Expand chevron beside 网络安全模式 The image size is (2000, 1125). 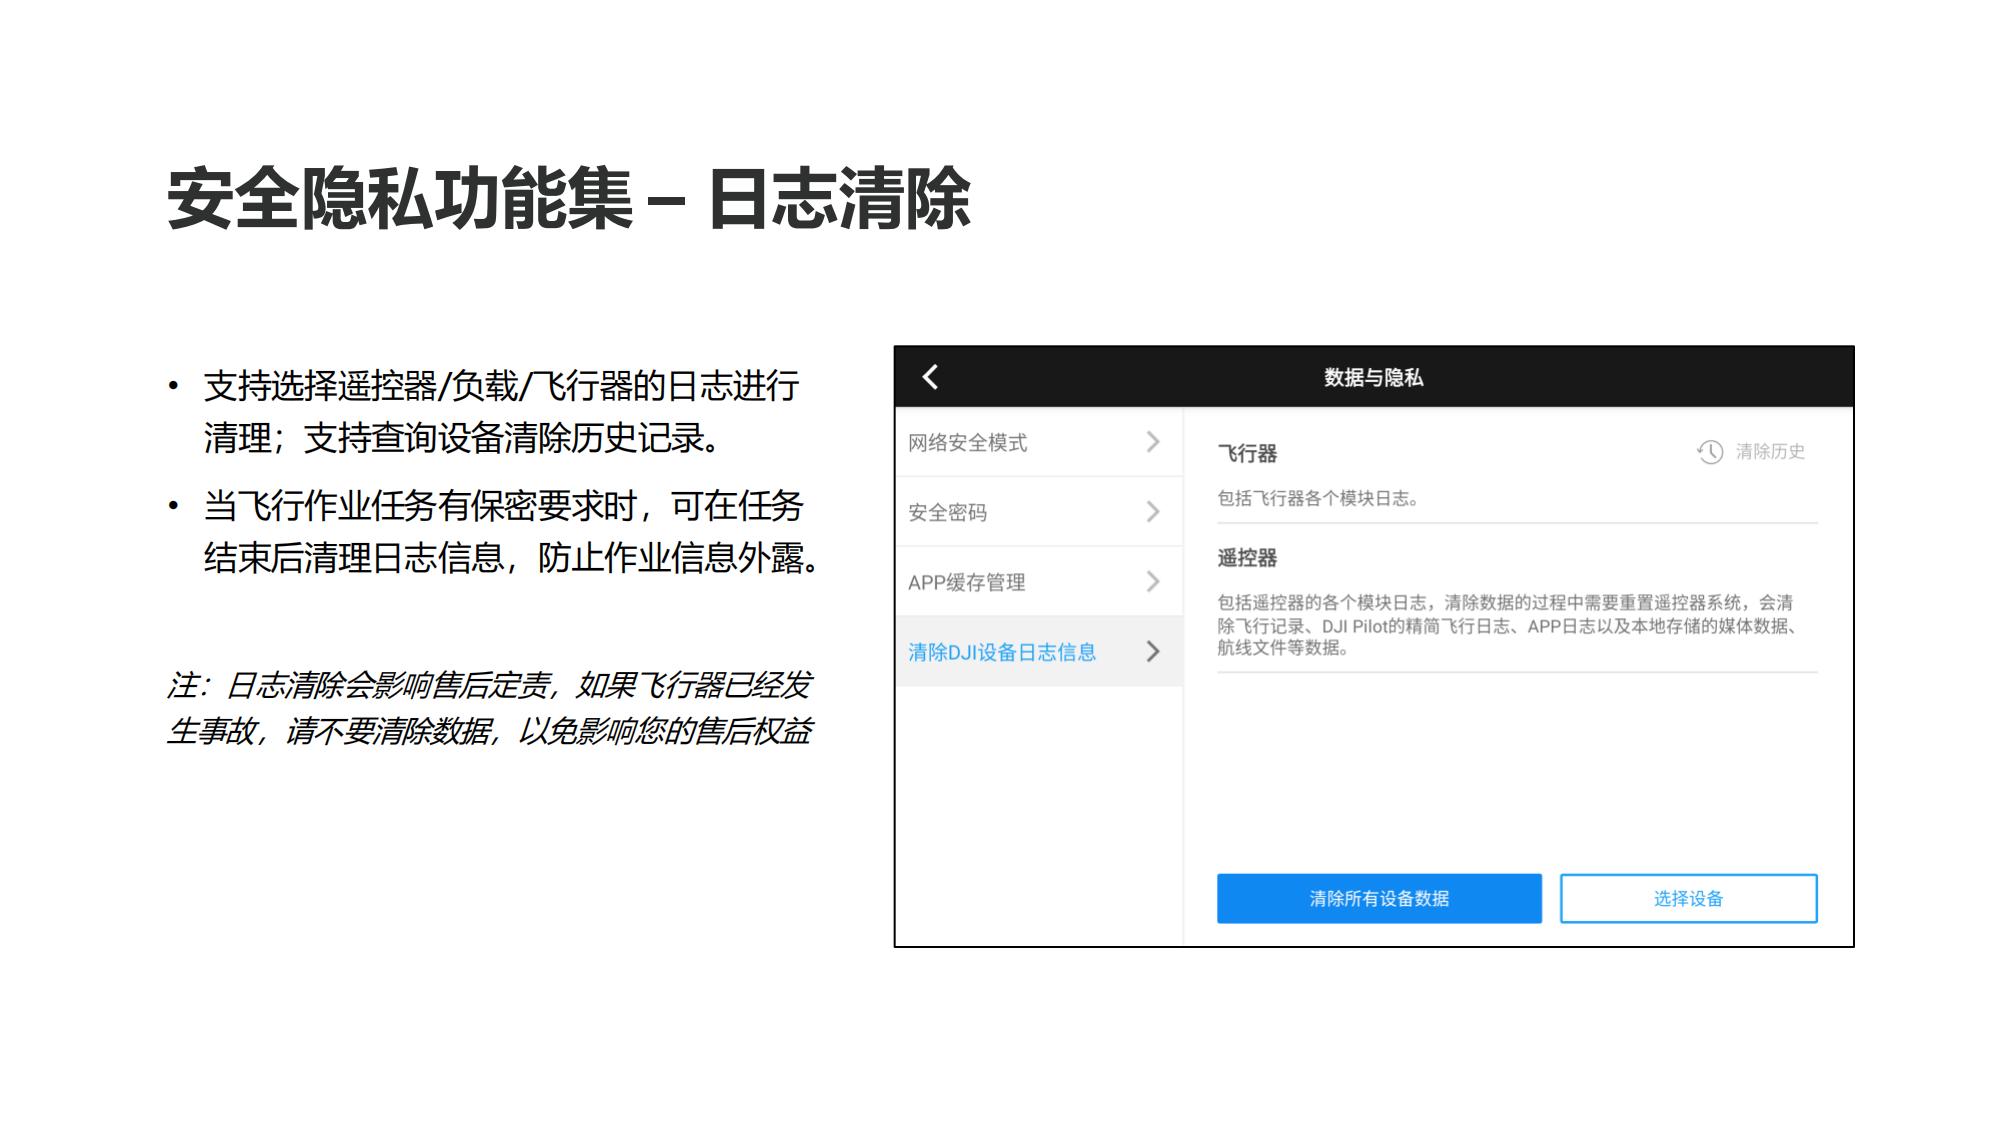[1153, 442]
